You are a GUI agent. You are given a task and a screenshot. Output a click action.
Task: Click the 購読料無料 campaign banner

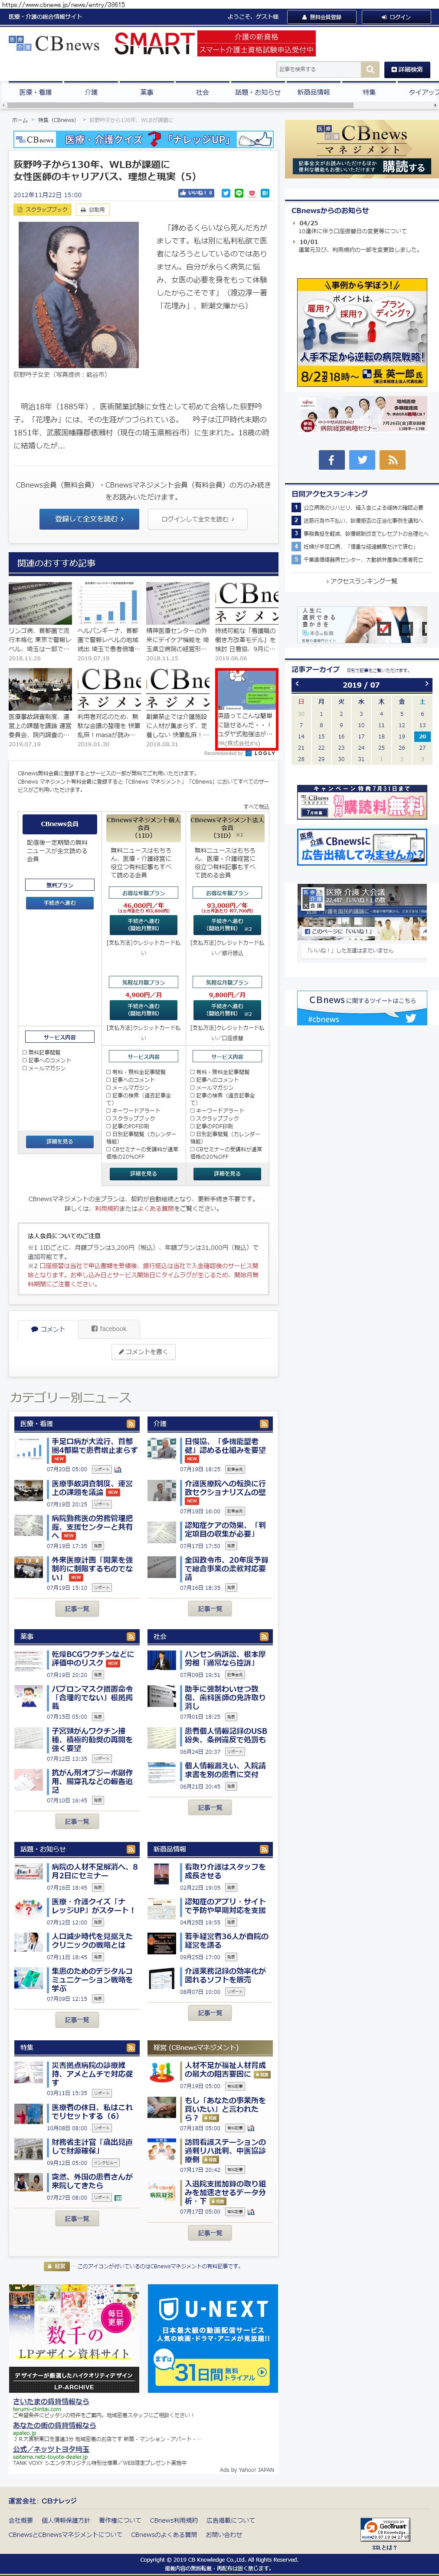pos(361,802)
